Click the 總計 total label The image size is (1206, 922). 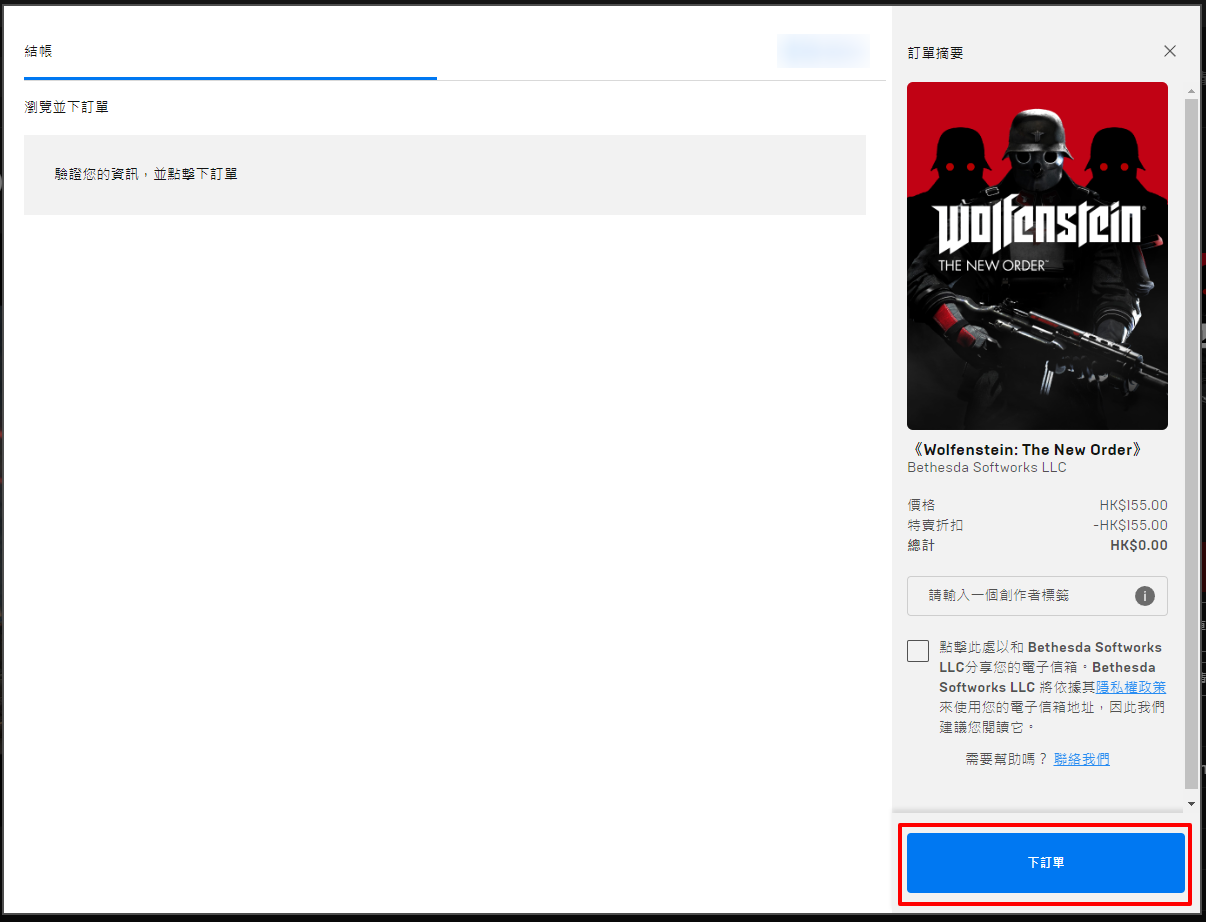click(x=921, y=545)
